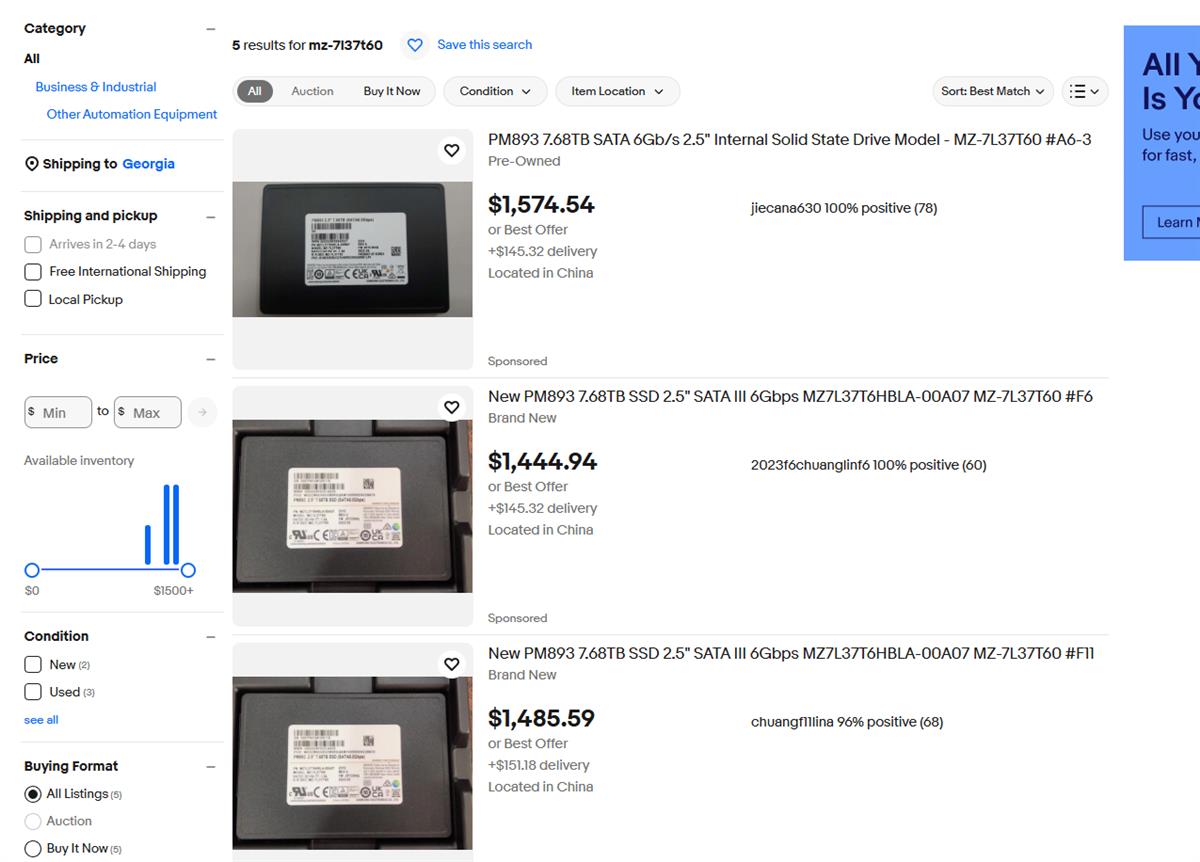Click heart icon to save this search
The width and height of the screenshot is (1200, 862).
pos(415,45)
